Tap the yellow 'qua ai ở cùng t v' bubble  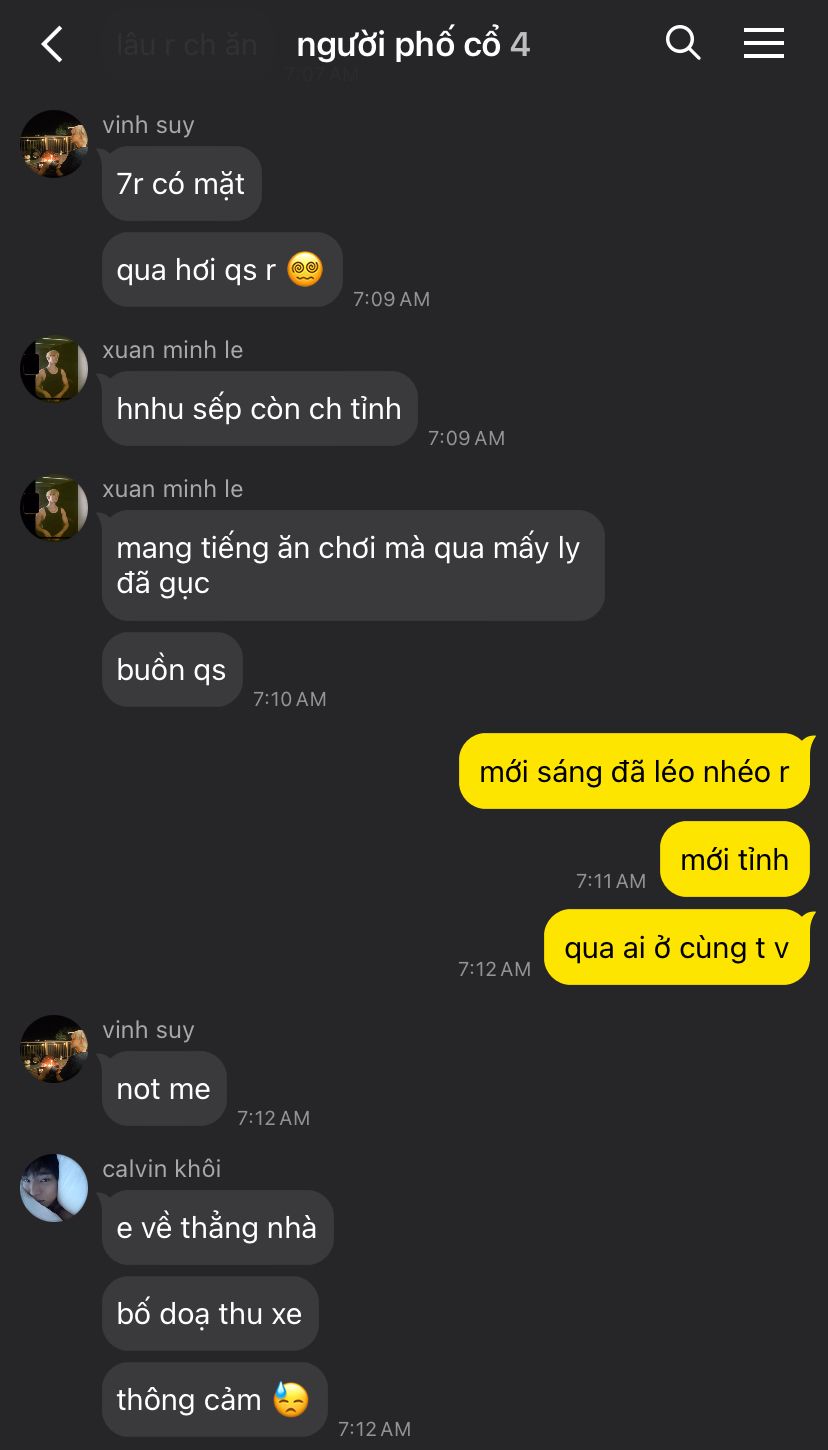(x=677, y=947)
